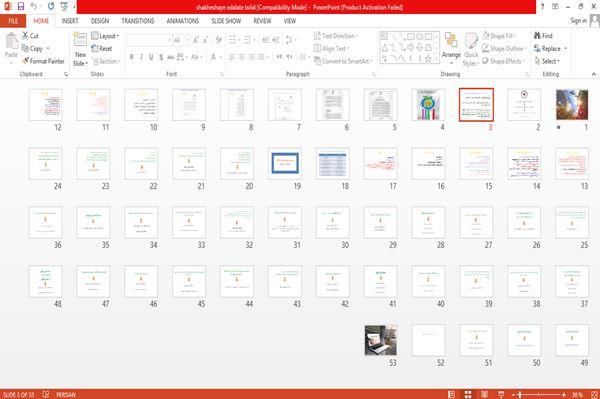Click the Redo button in title bar
Image resolution: width=600 pixels, height=399 pixels.
coord(51,7)
